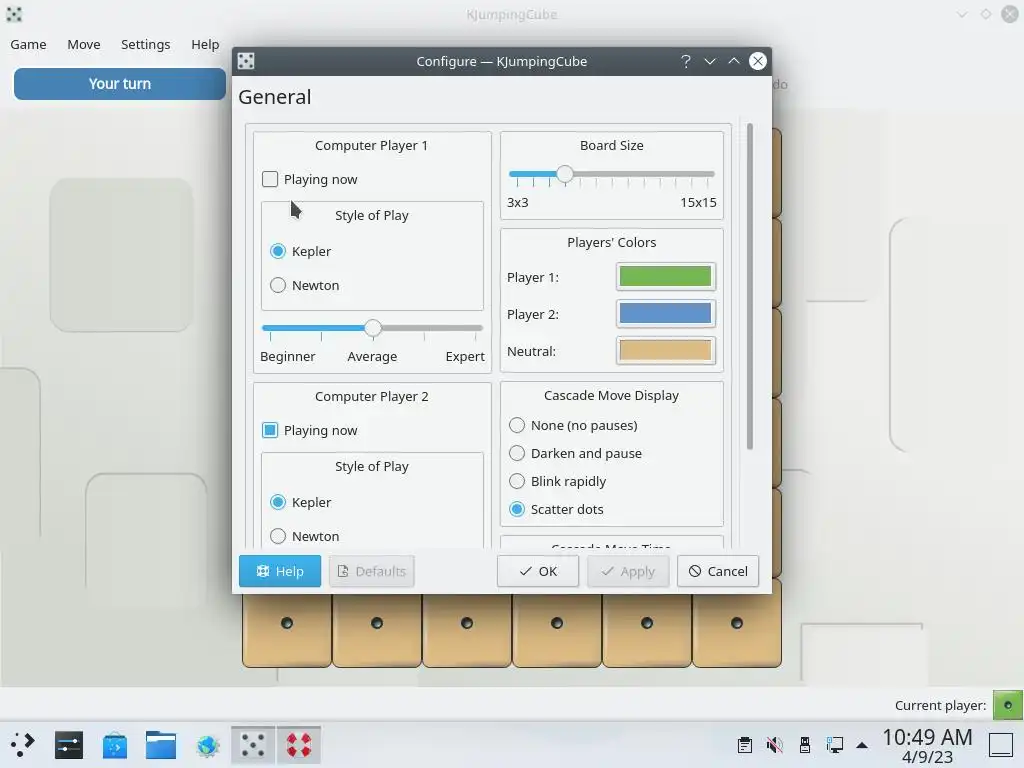Cancel the Configure dialog
Viewport: 1024px width, 768px height.
pyautogui.click(x=718, y=571)
